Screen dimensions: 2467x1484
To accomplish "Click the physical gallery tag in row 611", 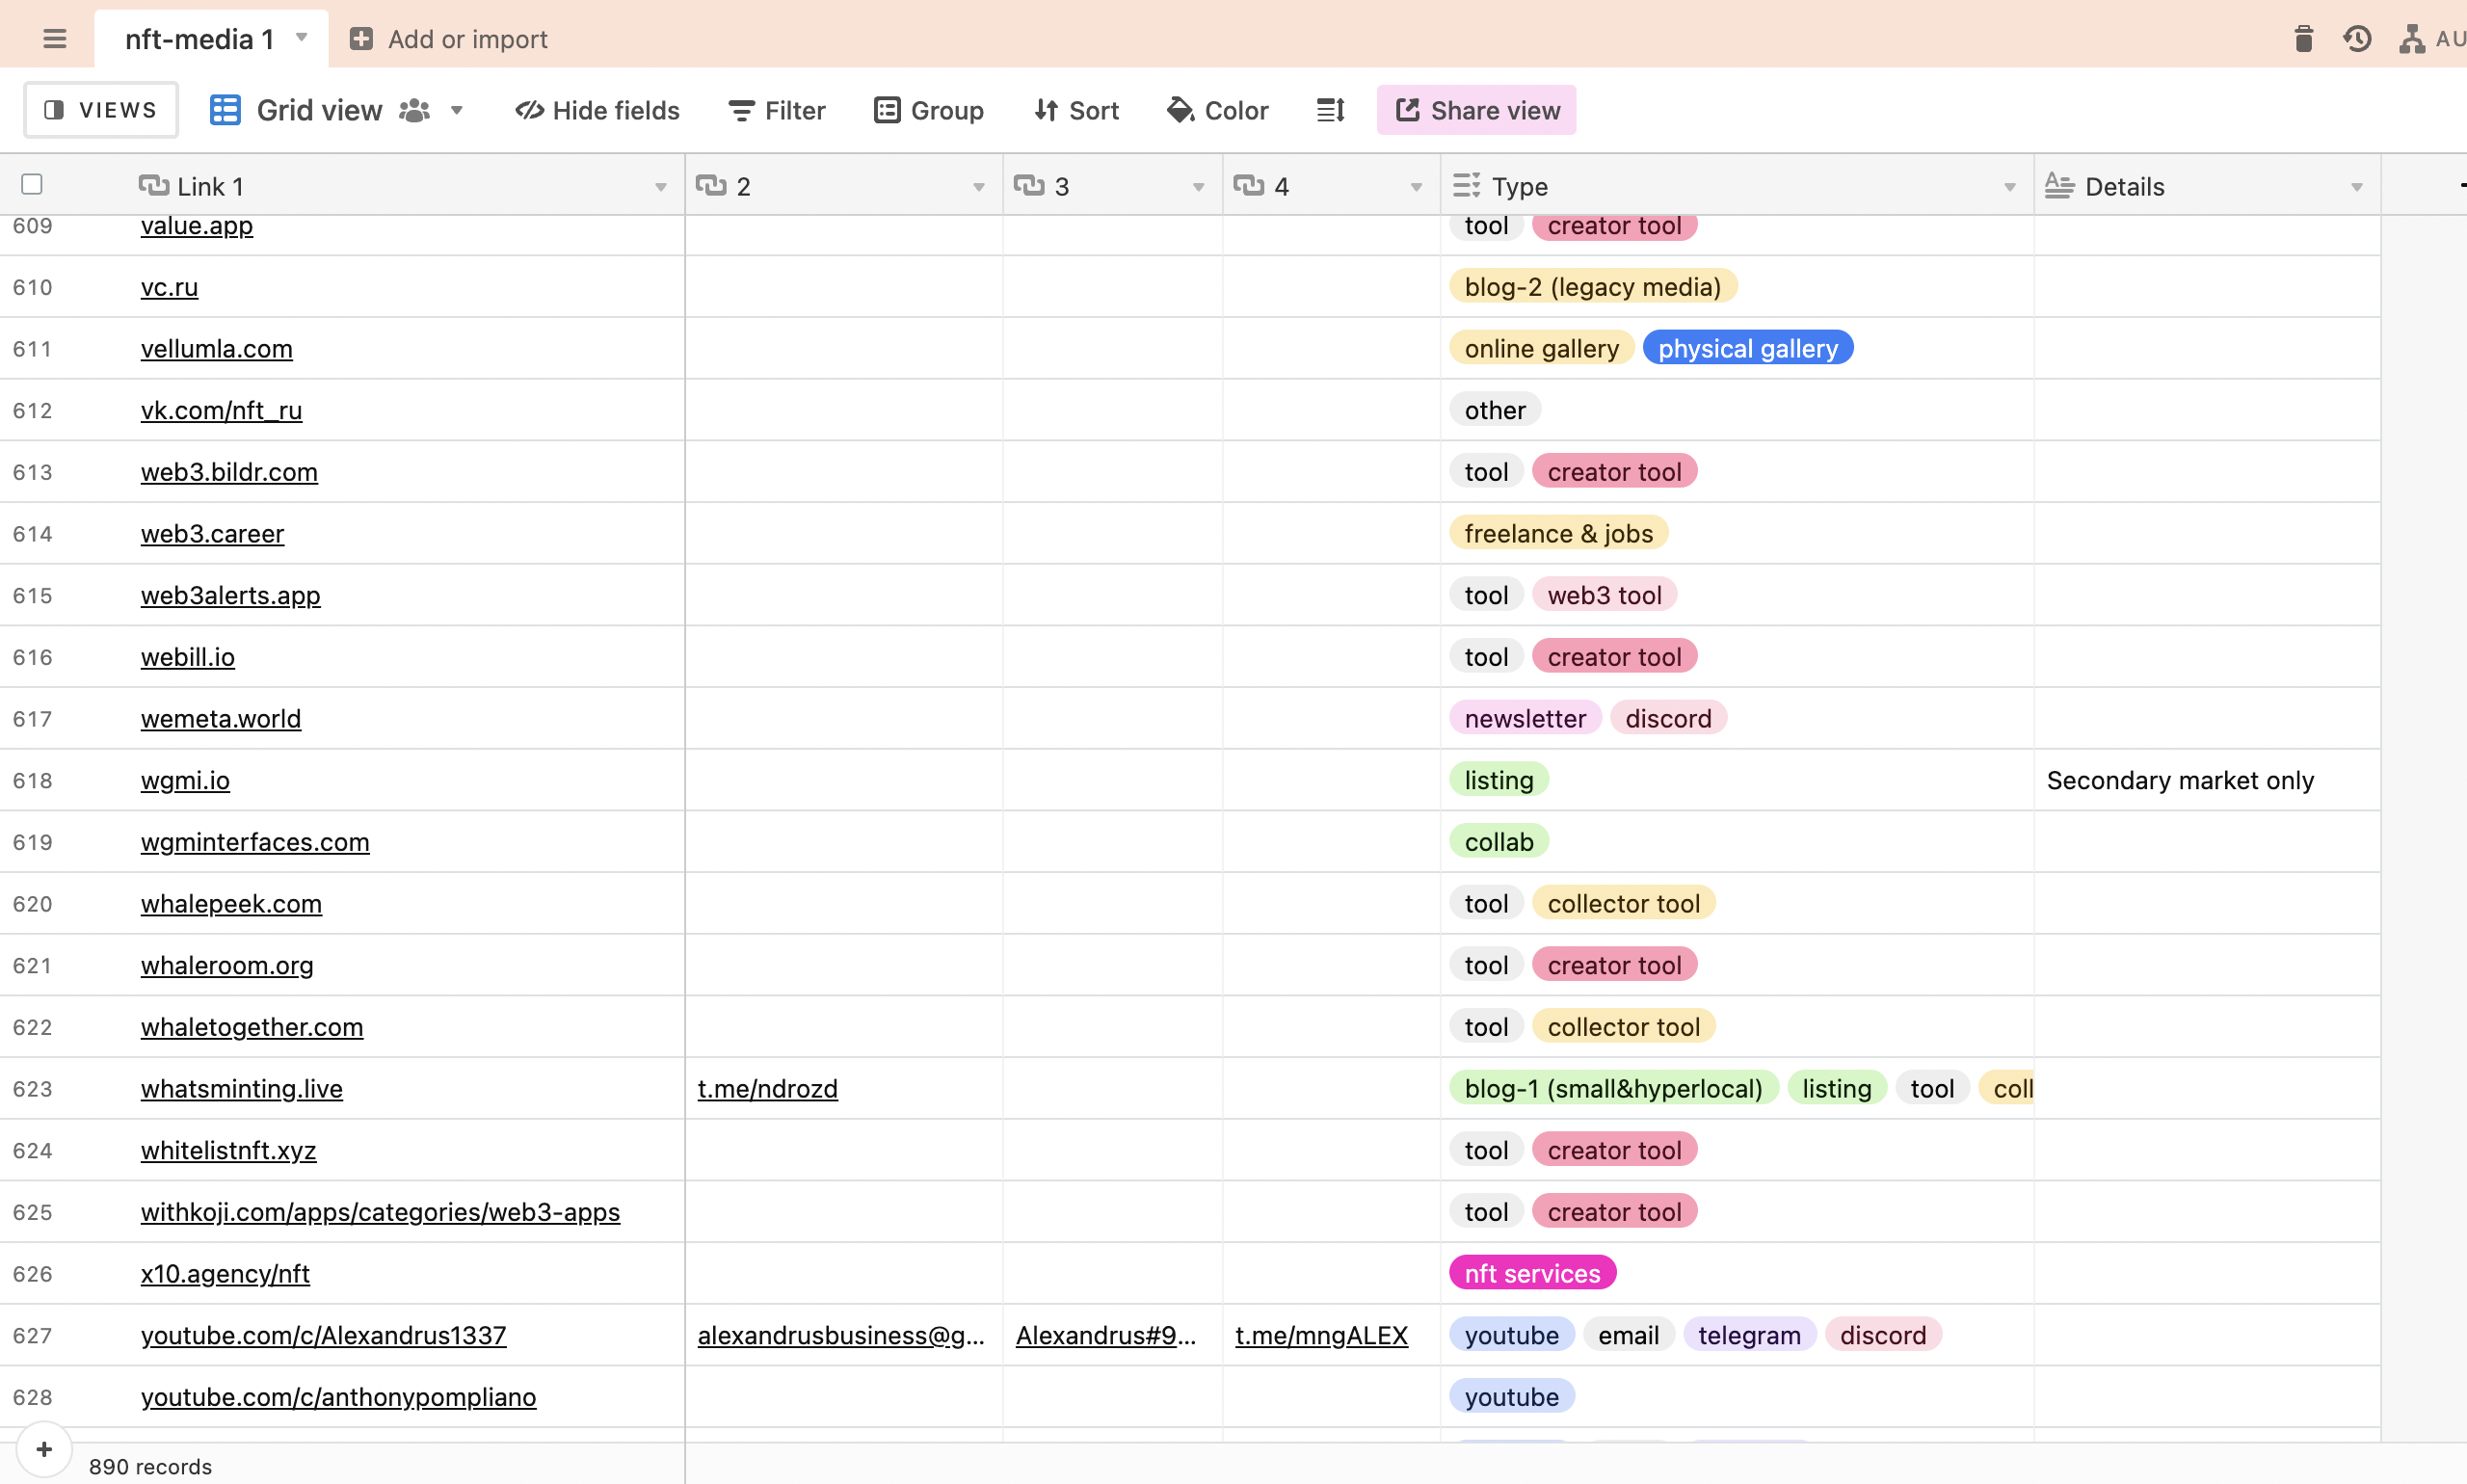I will click(x=1747, y=348).
